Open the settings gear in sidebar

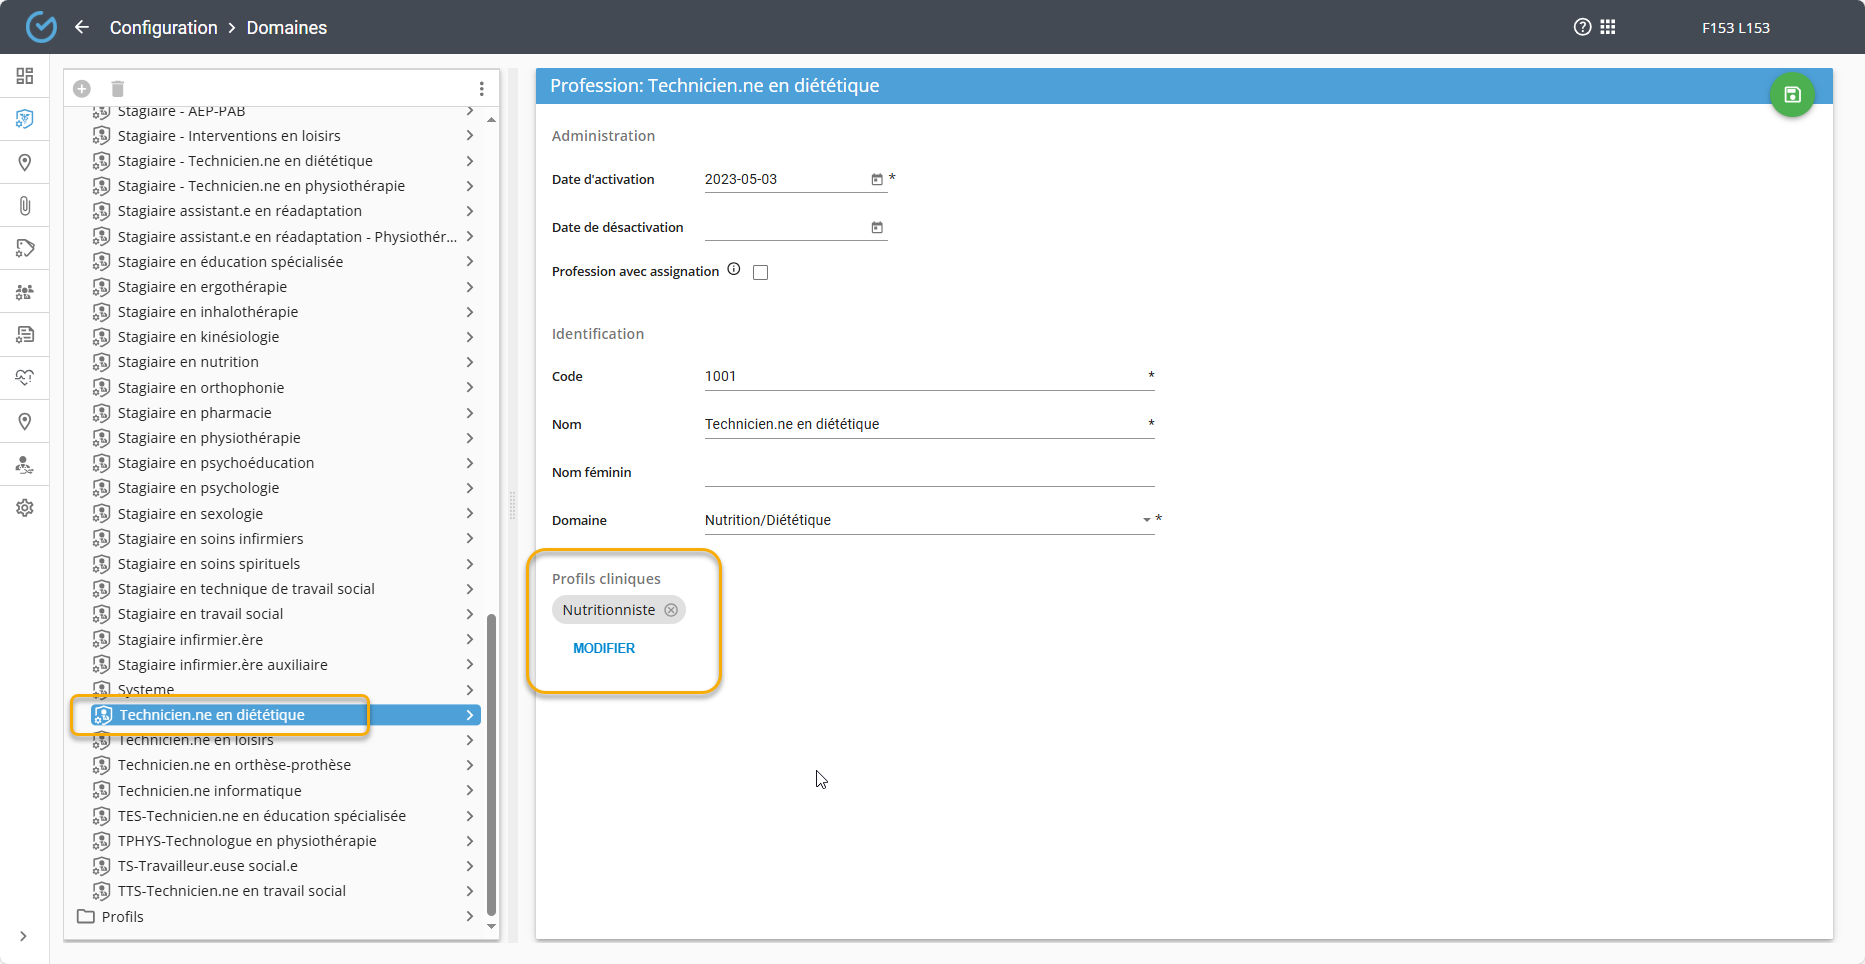tap(25, 508)
